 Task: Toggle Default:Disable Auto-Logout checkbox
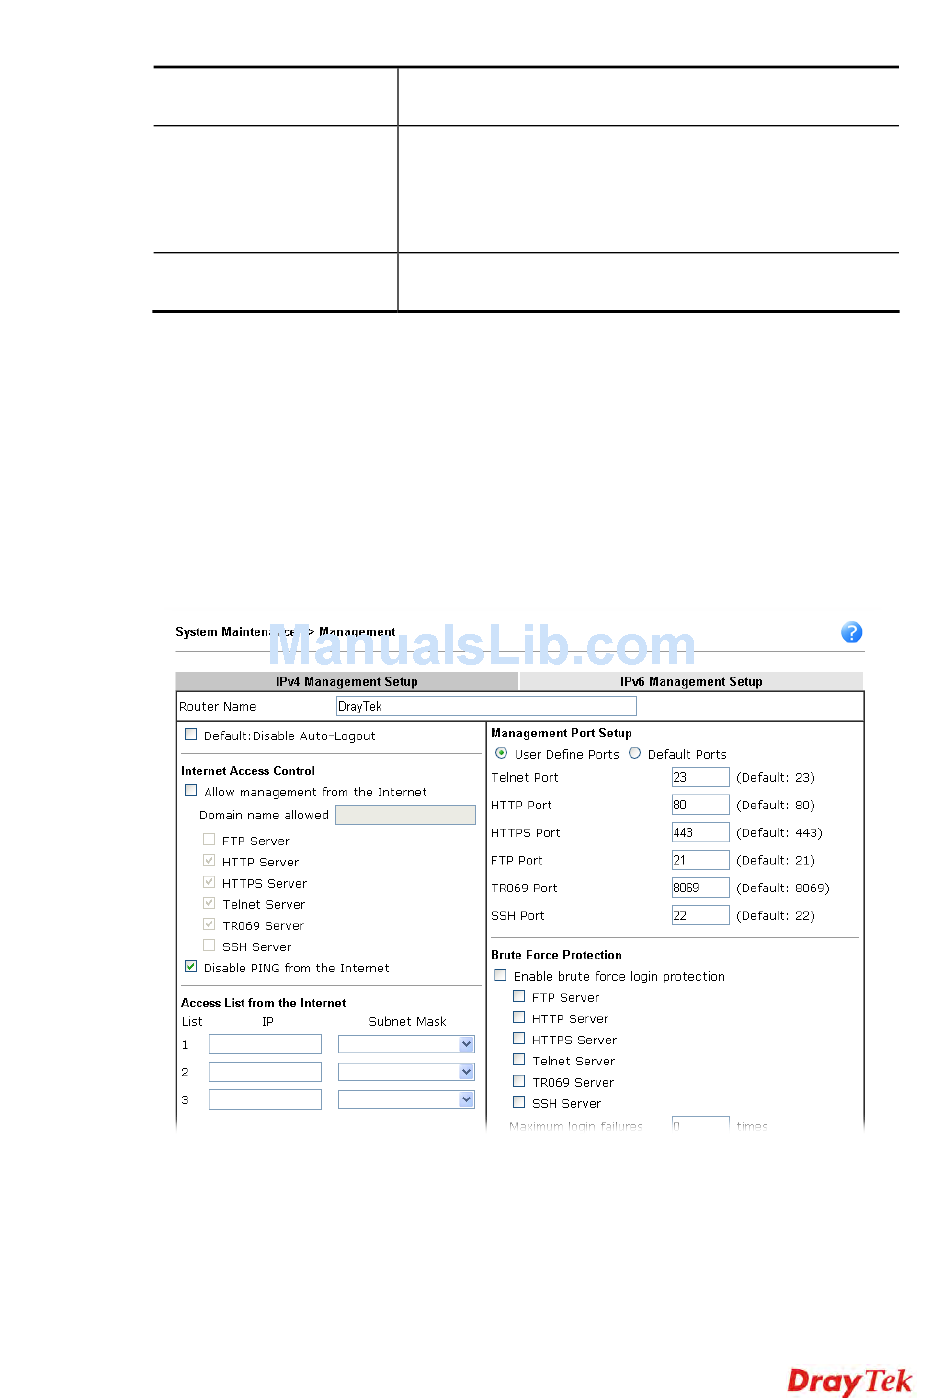[x=191, y=734]
